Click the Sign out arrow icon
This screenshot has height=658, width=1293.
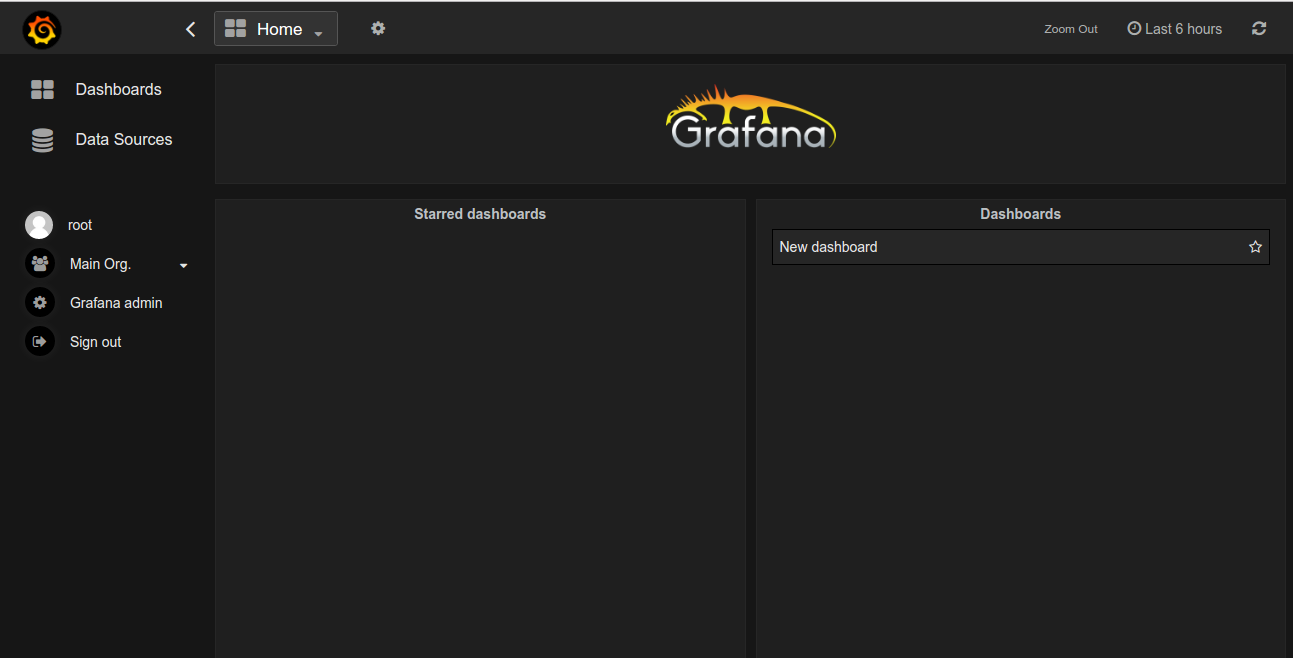[40, 342]
